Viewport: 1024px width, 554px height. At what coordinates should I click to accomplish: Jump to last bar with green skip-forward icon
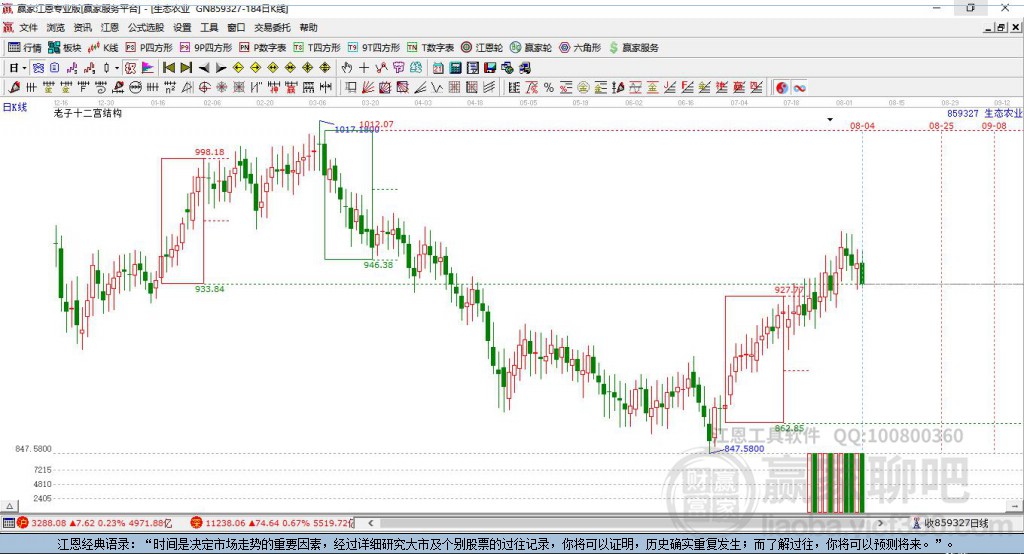point(186,68)
